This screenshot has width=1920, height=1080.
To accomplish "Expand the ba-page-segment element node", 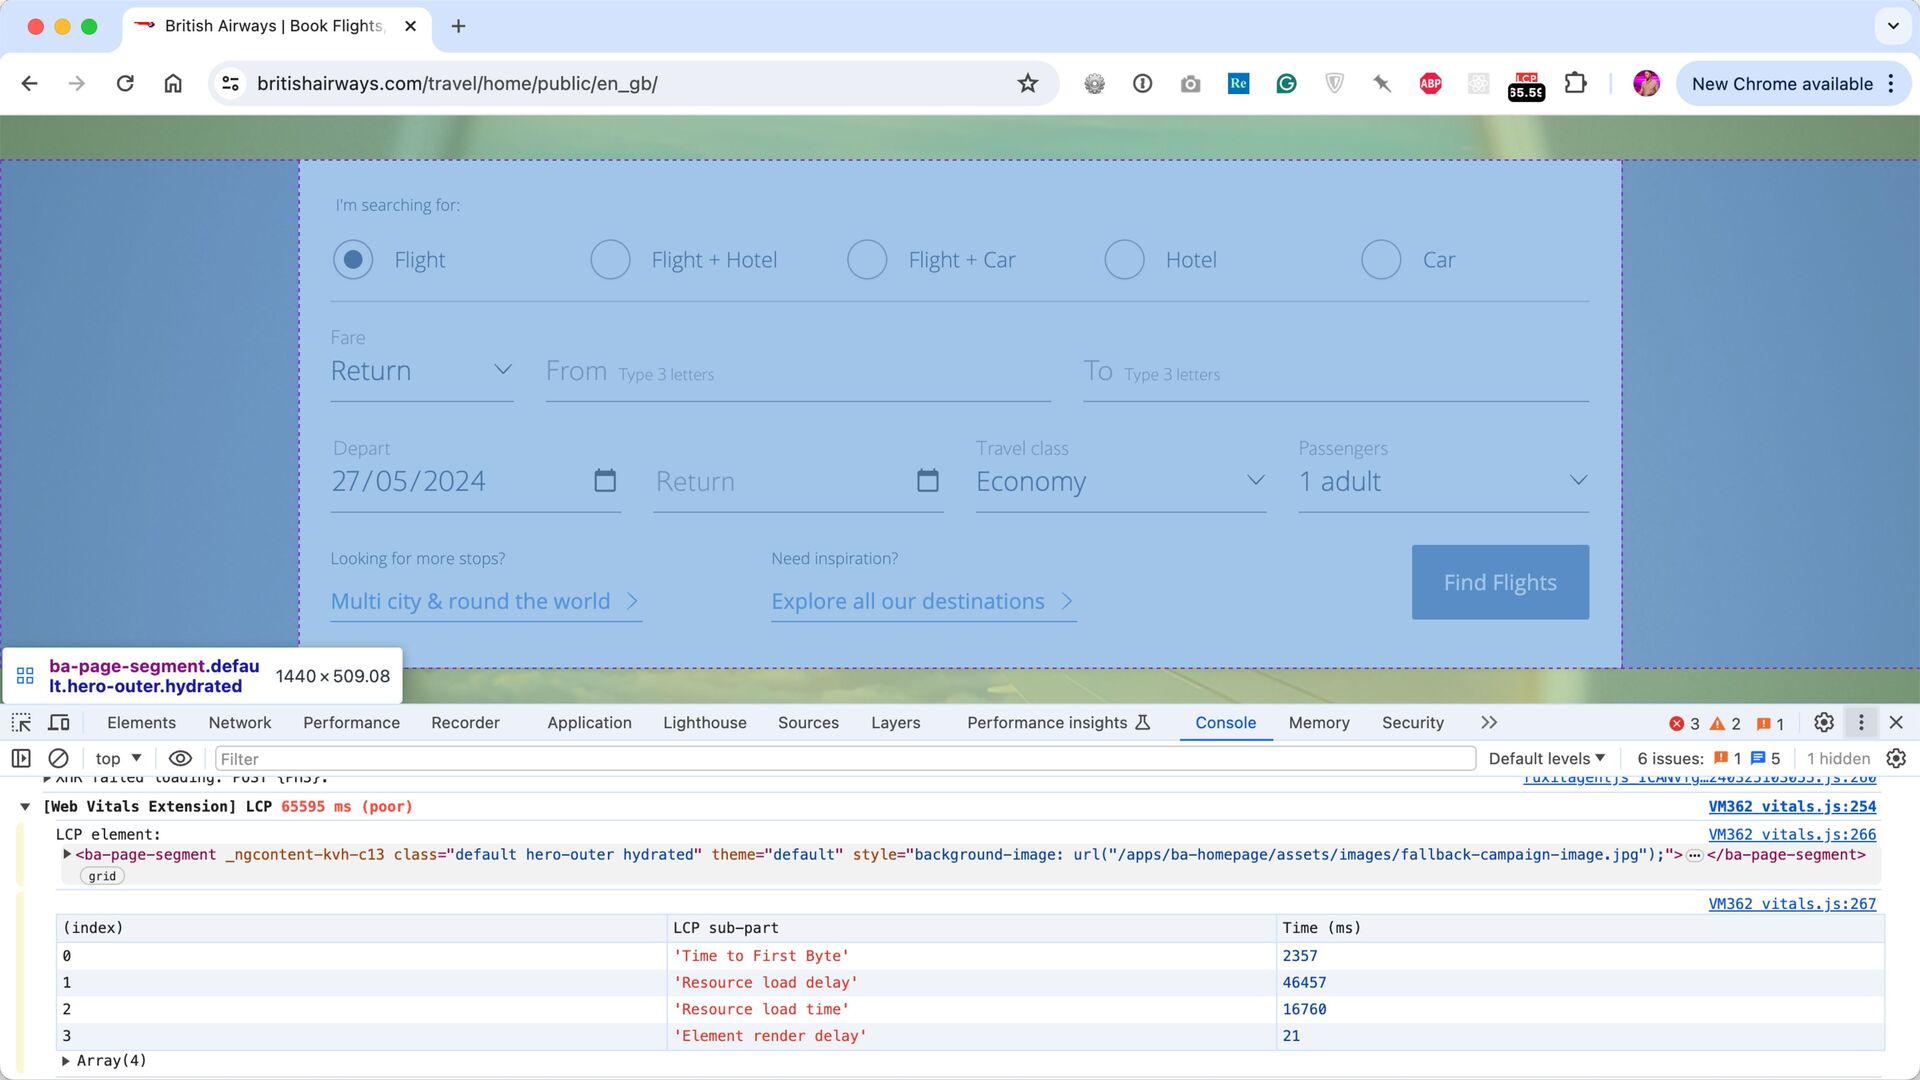I will [67, 854].
